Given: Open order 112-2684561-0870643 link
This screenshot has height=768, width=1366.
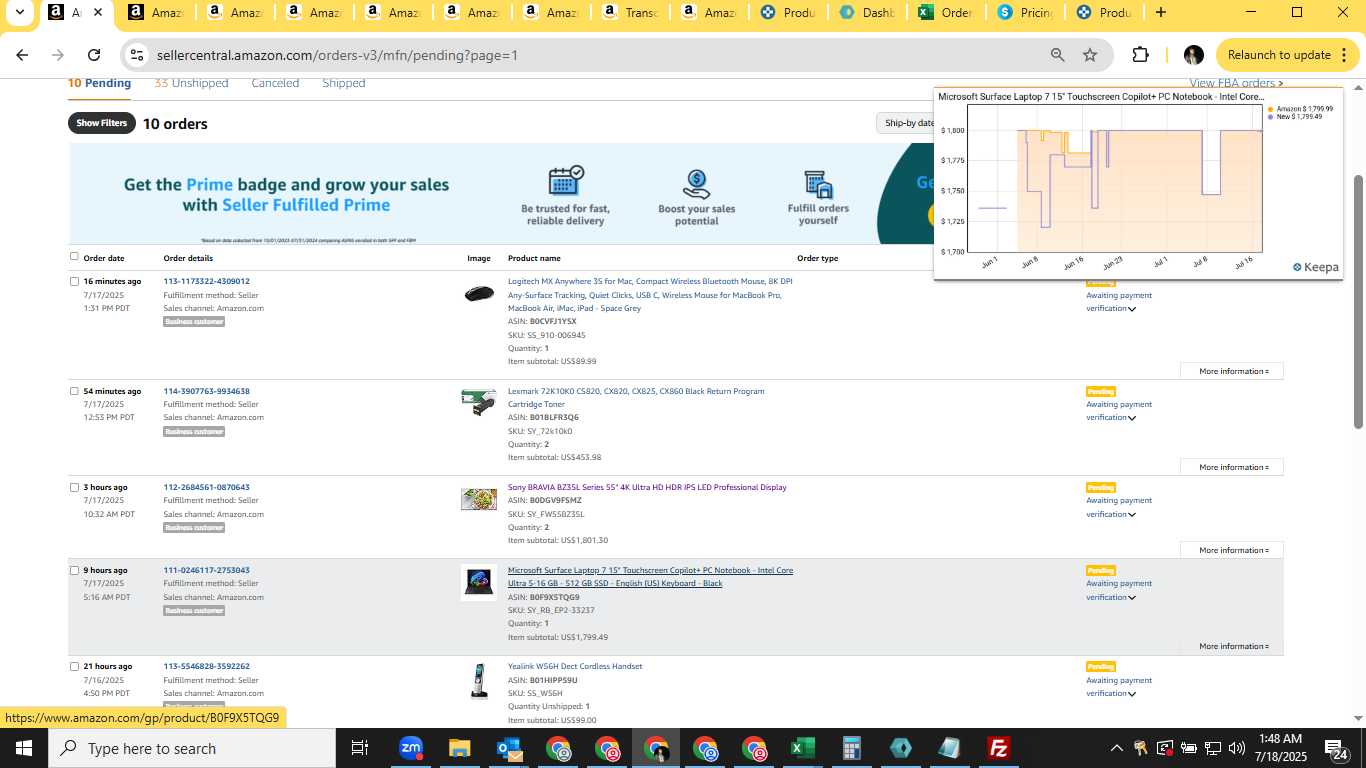Looking at the screenshot, I should (206, 487).
